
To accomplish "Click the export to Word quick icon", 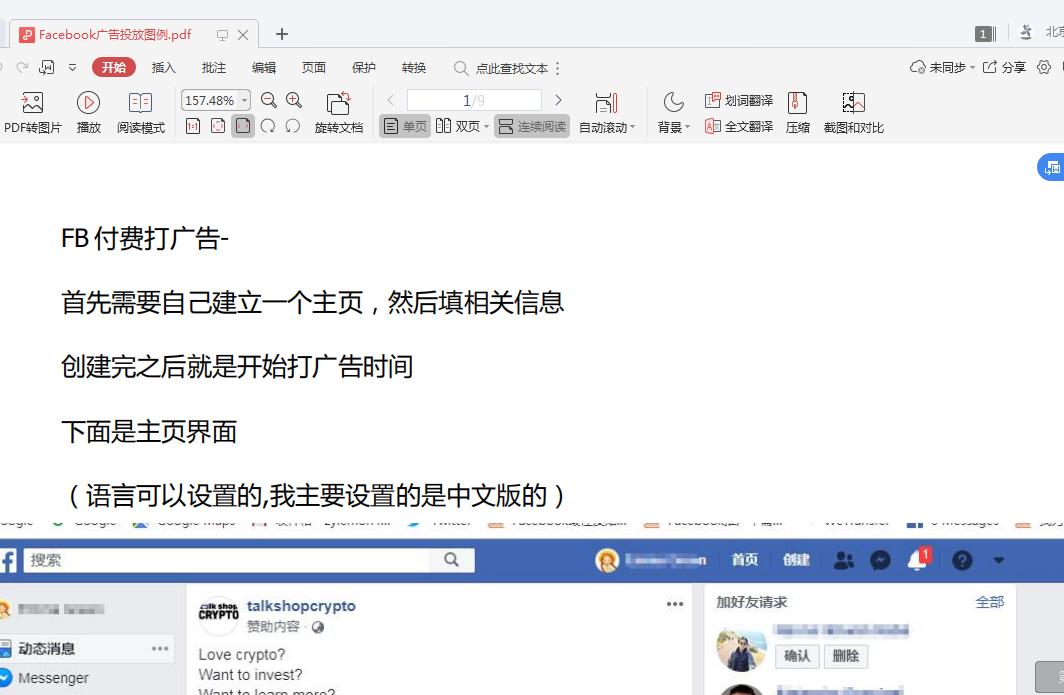I will (x=47, y=67).
